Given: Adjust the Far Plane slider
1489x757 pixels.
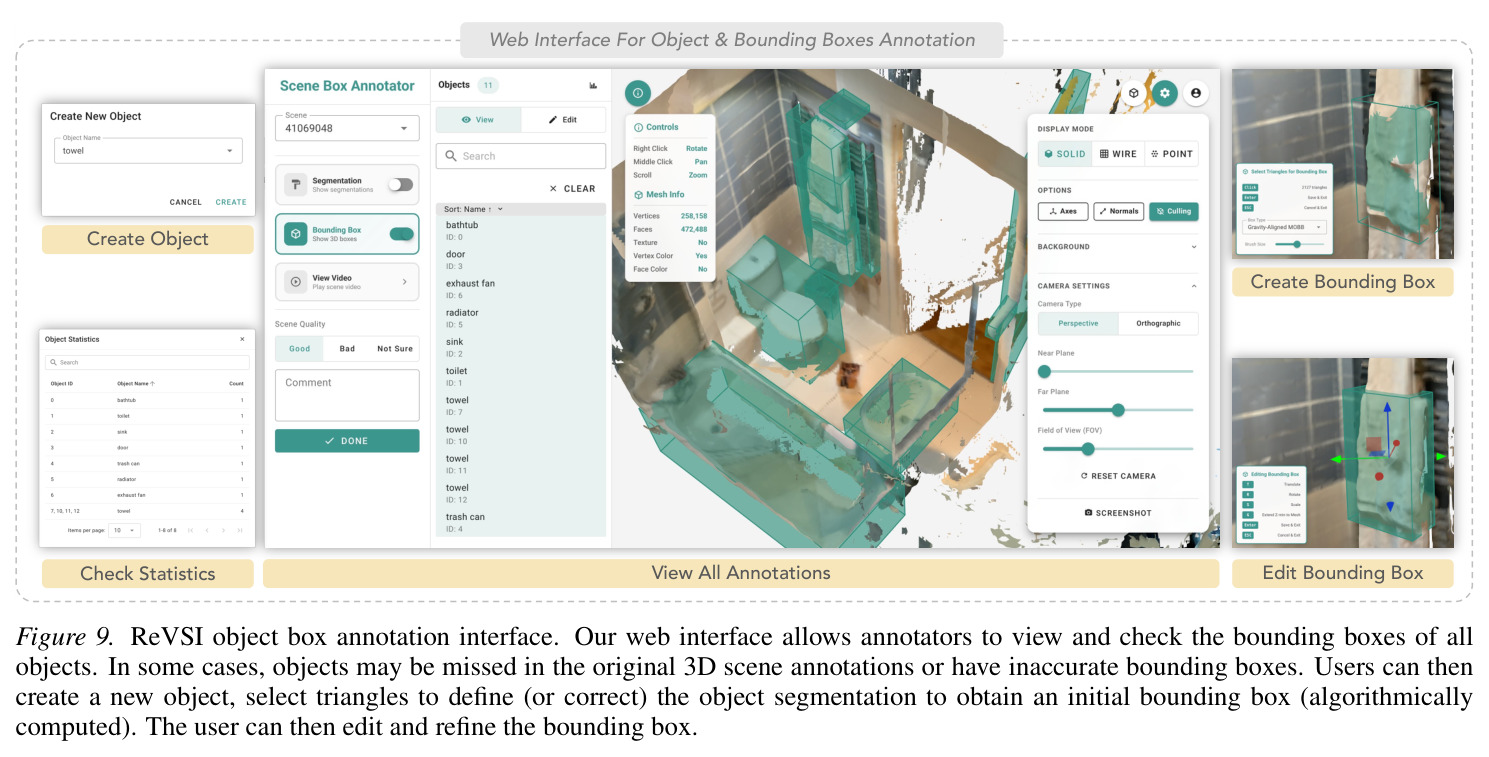Looking at the screenshot, I should coord(1118,410).
